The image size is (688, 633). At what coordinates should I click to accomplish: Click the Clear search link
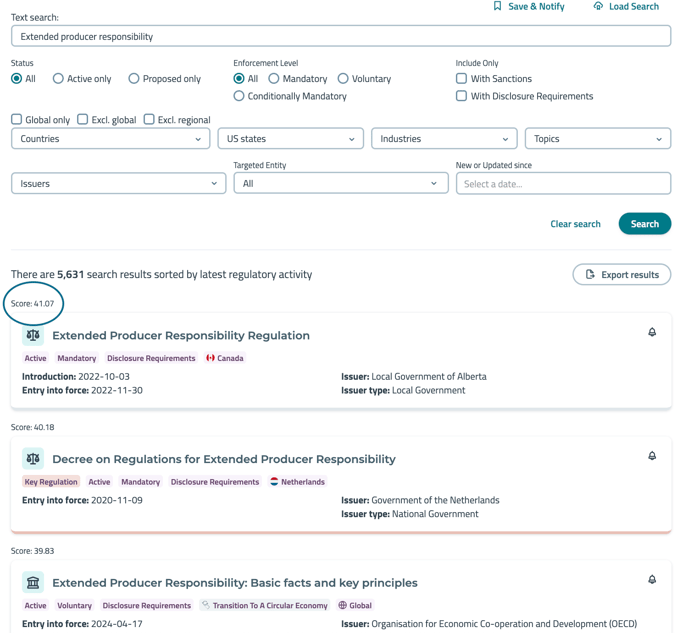click(575, 224)
